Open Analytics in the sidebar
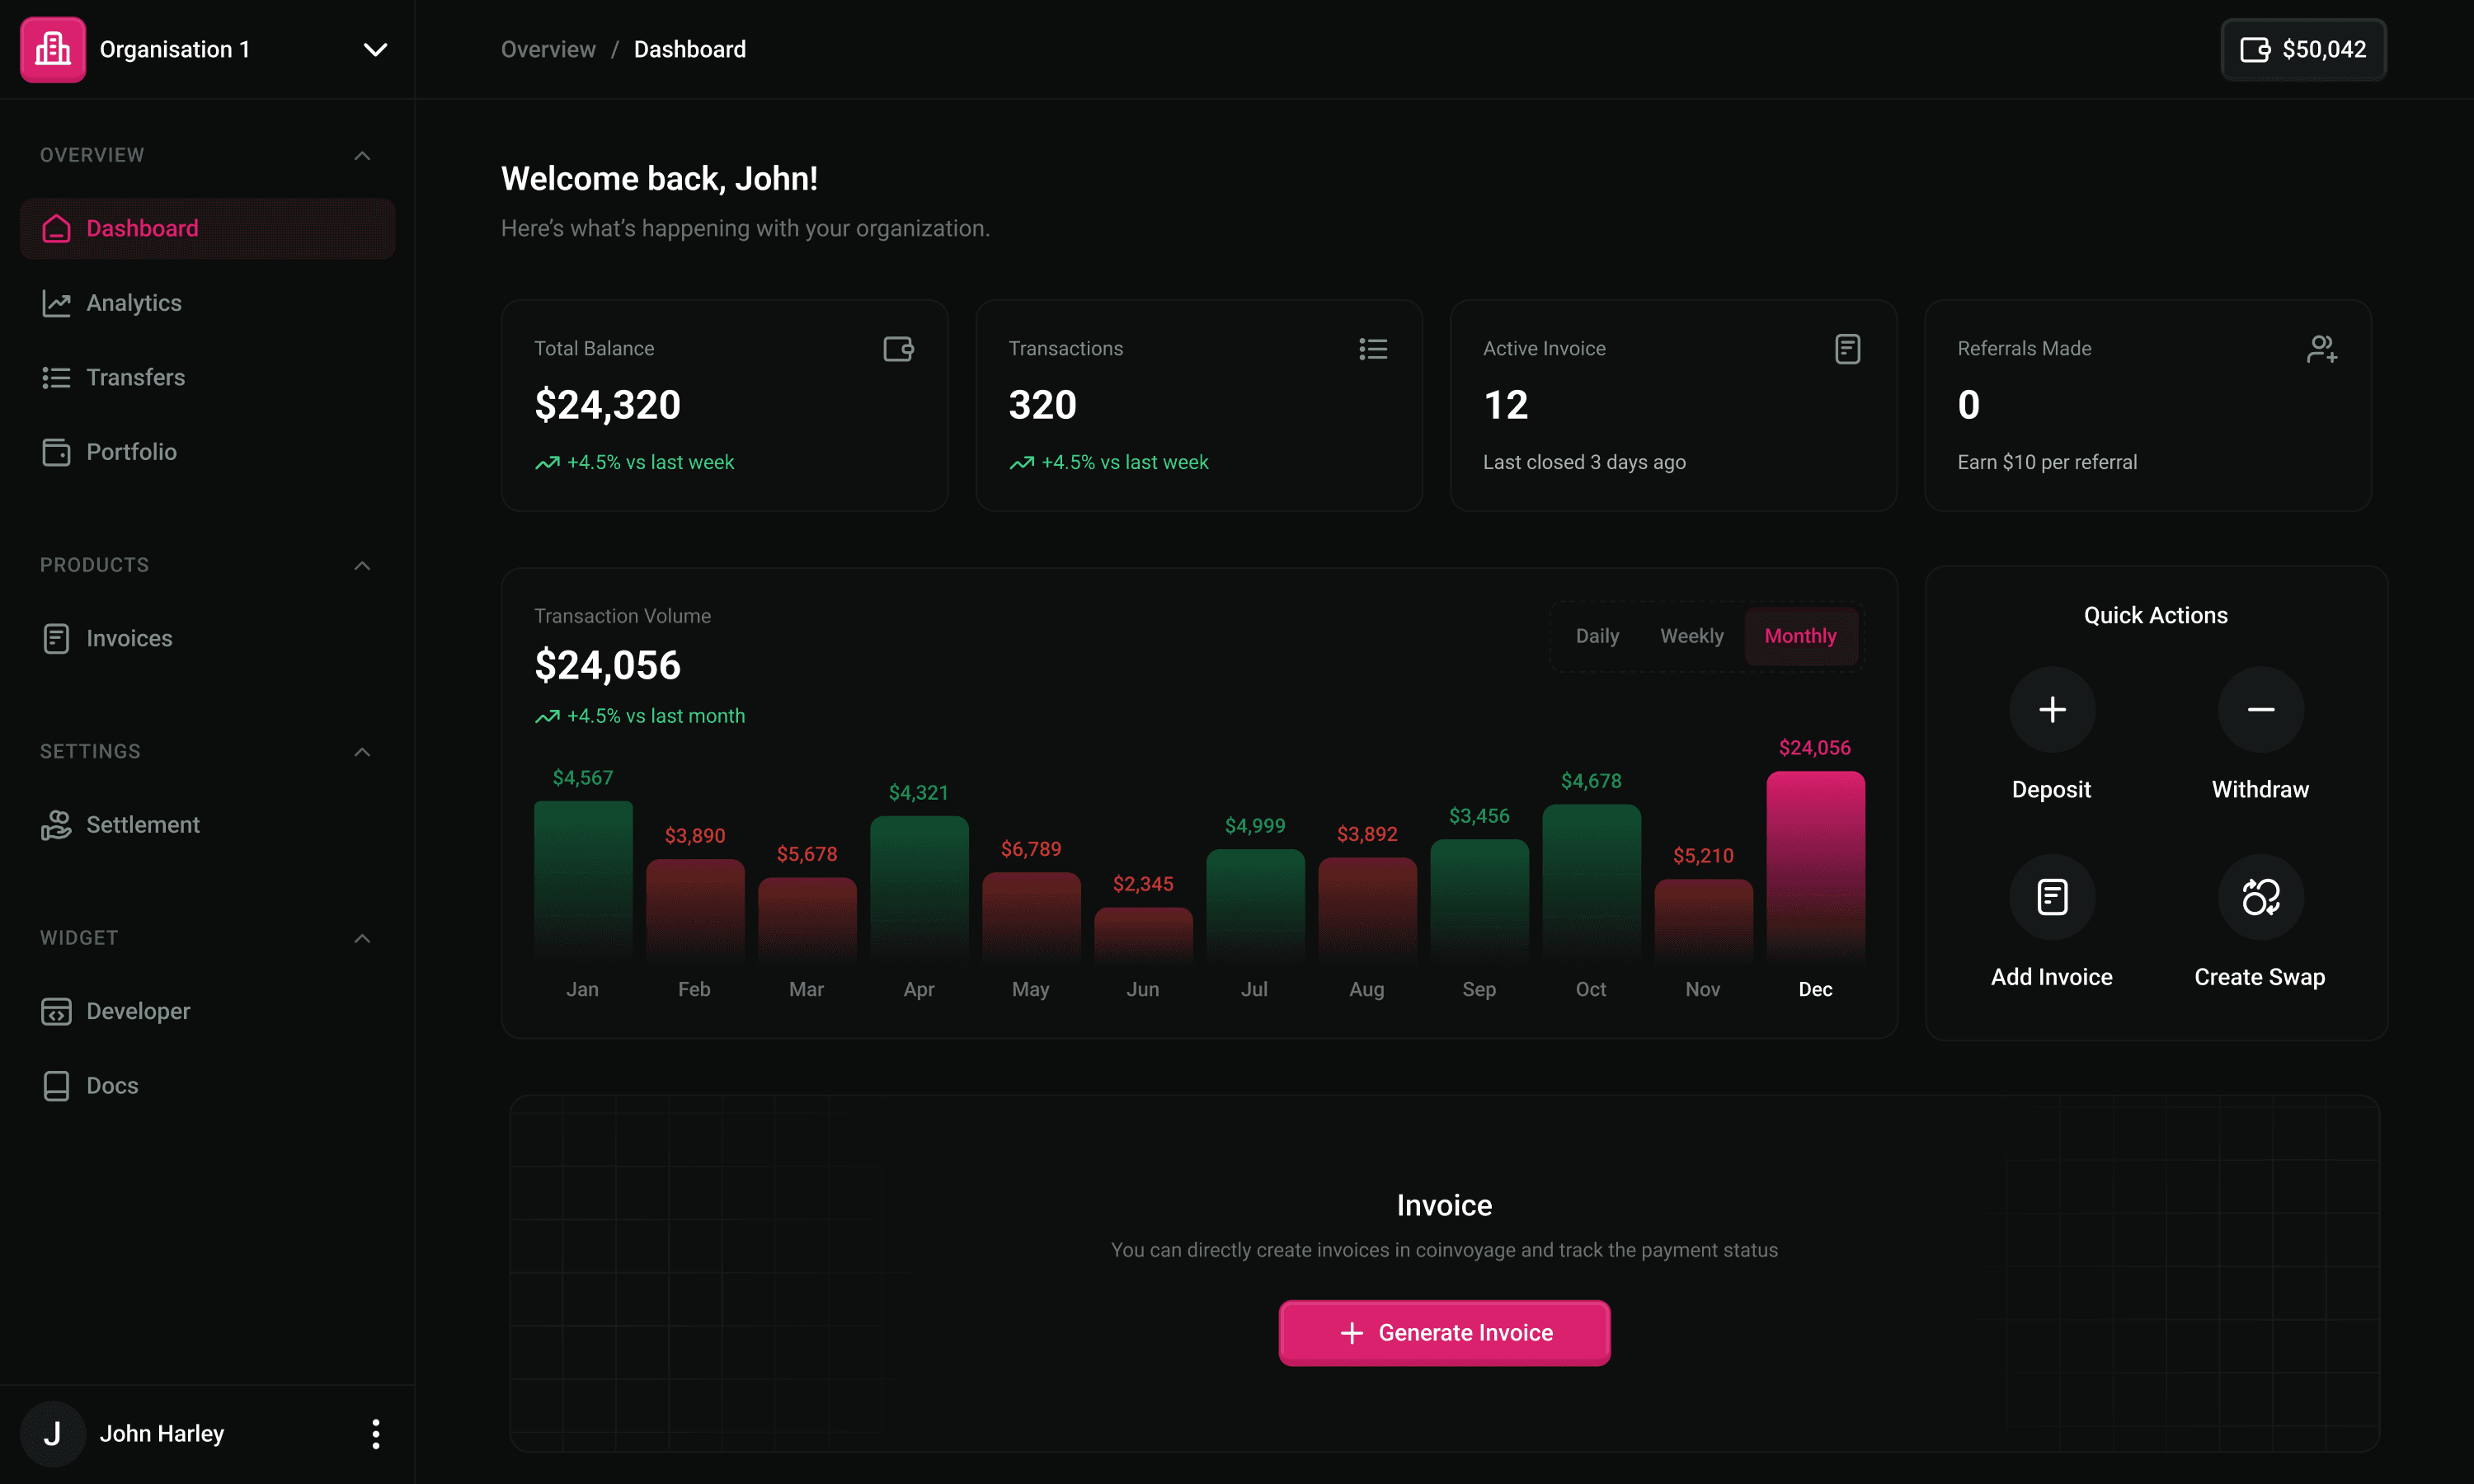The image size is (2474, 1484). pyautogui.click(x=134, y=303)
